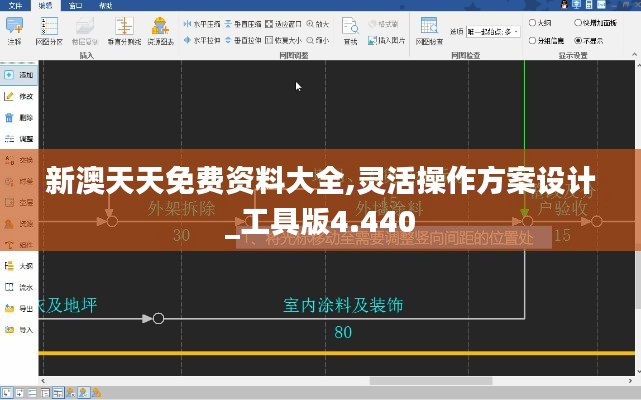Click the monitor icon beside the penguin

576,4
